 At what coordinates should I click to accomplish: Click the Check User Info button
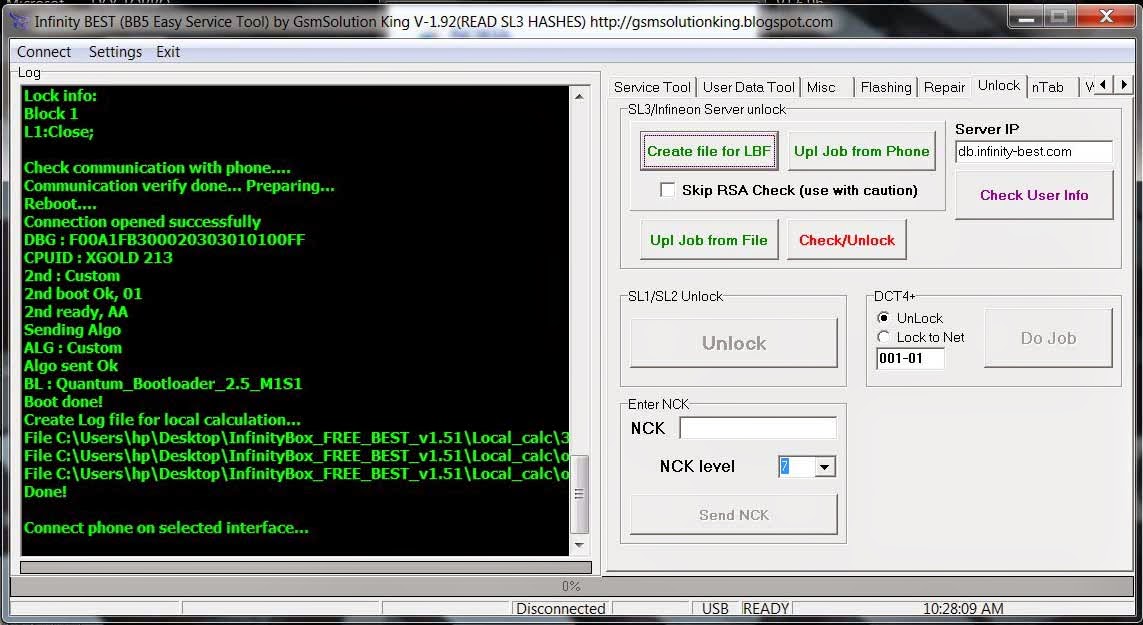[x=1034, y=195]
